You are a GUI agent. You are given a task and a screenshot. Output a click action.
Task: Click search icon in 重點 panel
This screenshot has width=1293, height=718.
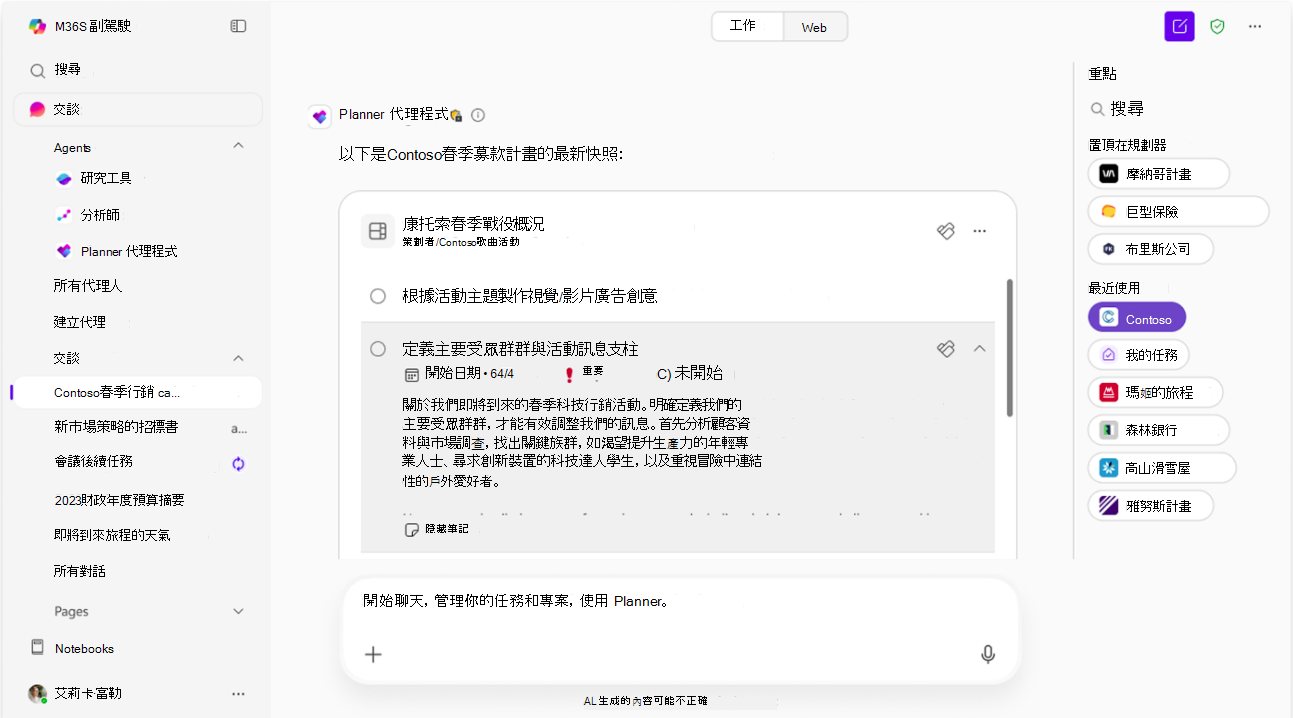(x=1097, y=109)
